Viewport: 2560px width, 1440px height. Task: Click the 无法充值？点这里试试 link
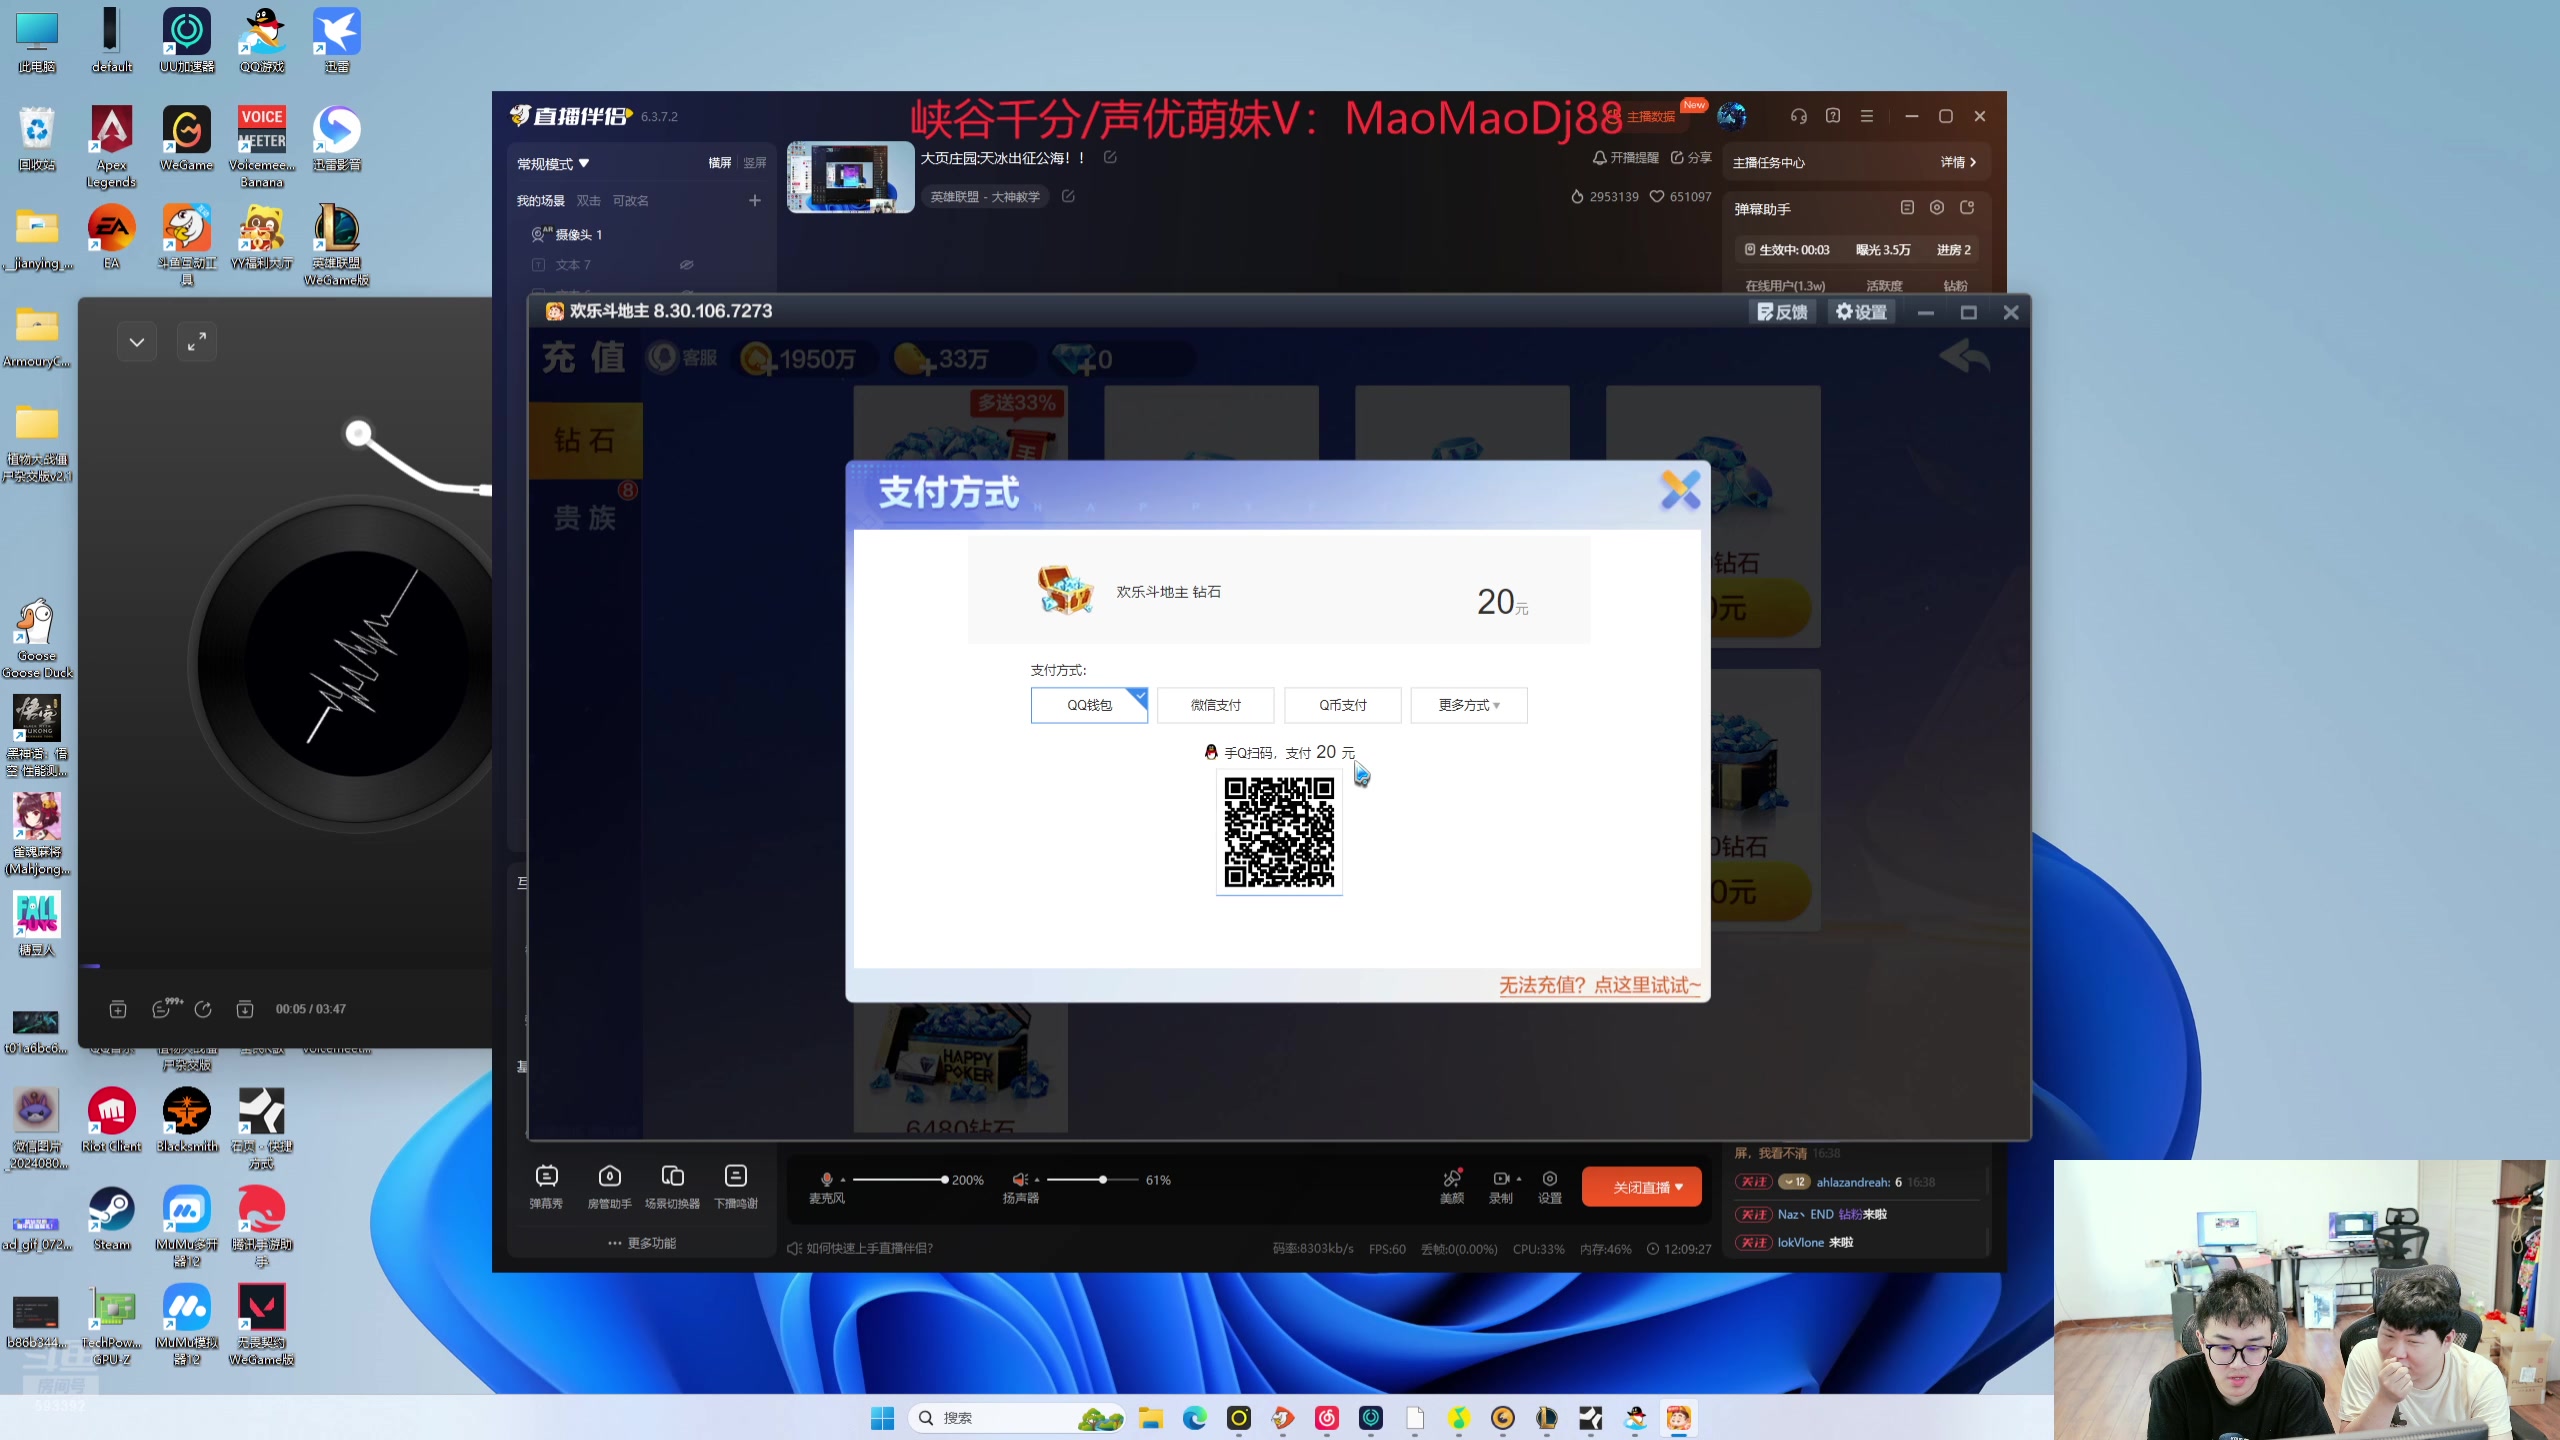[1599, 985]
